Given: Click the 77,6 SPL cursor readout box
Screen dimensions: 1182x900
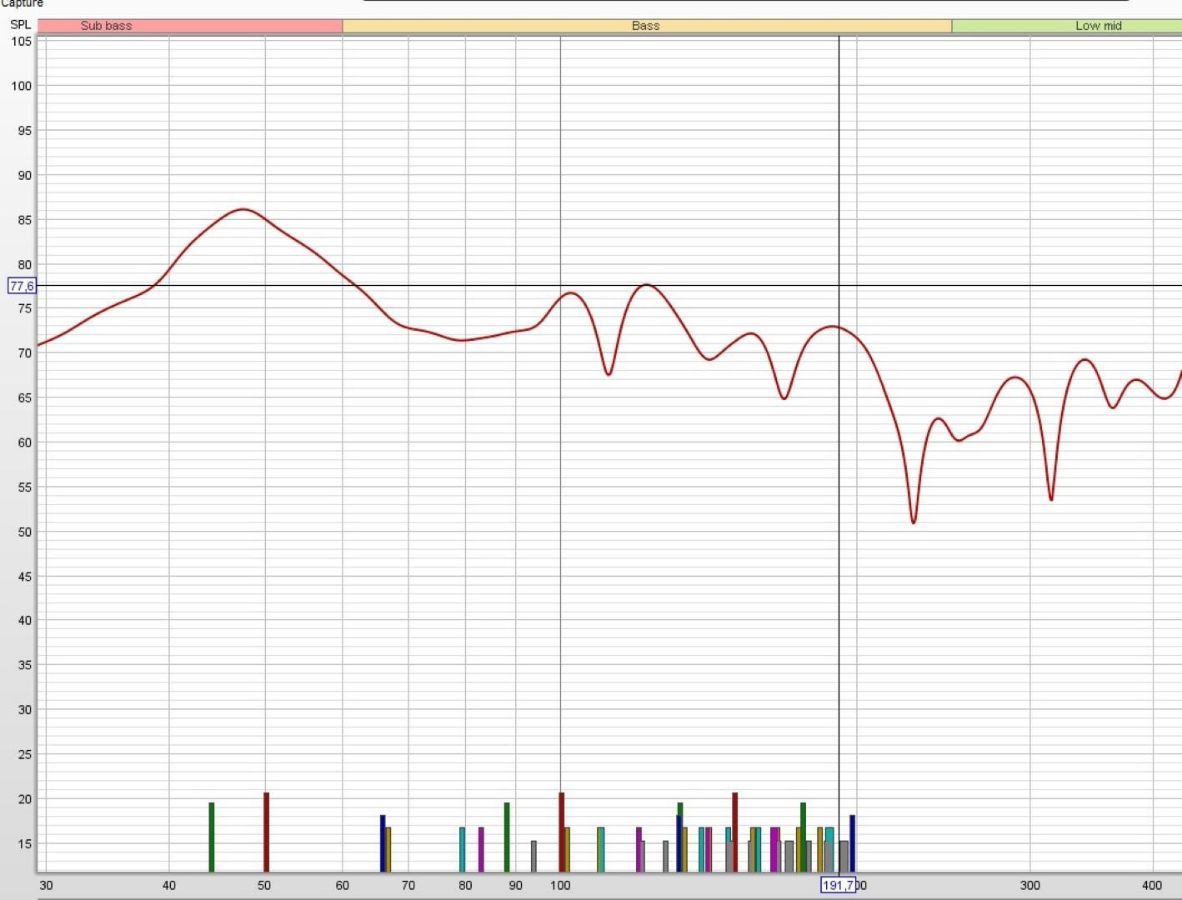Looking at the screenshot, I should coord(22,286).
